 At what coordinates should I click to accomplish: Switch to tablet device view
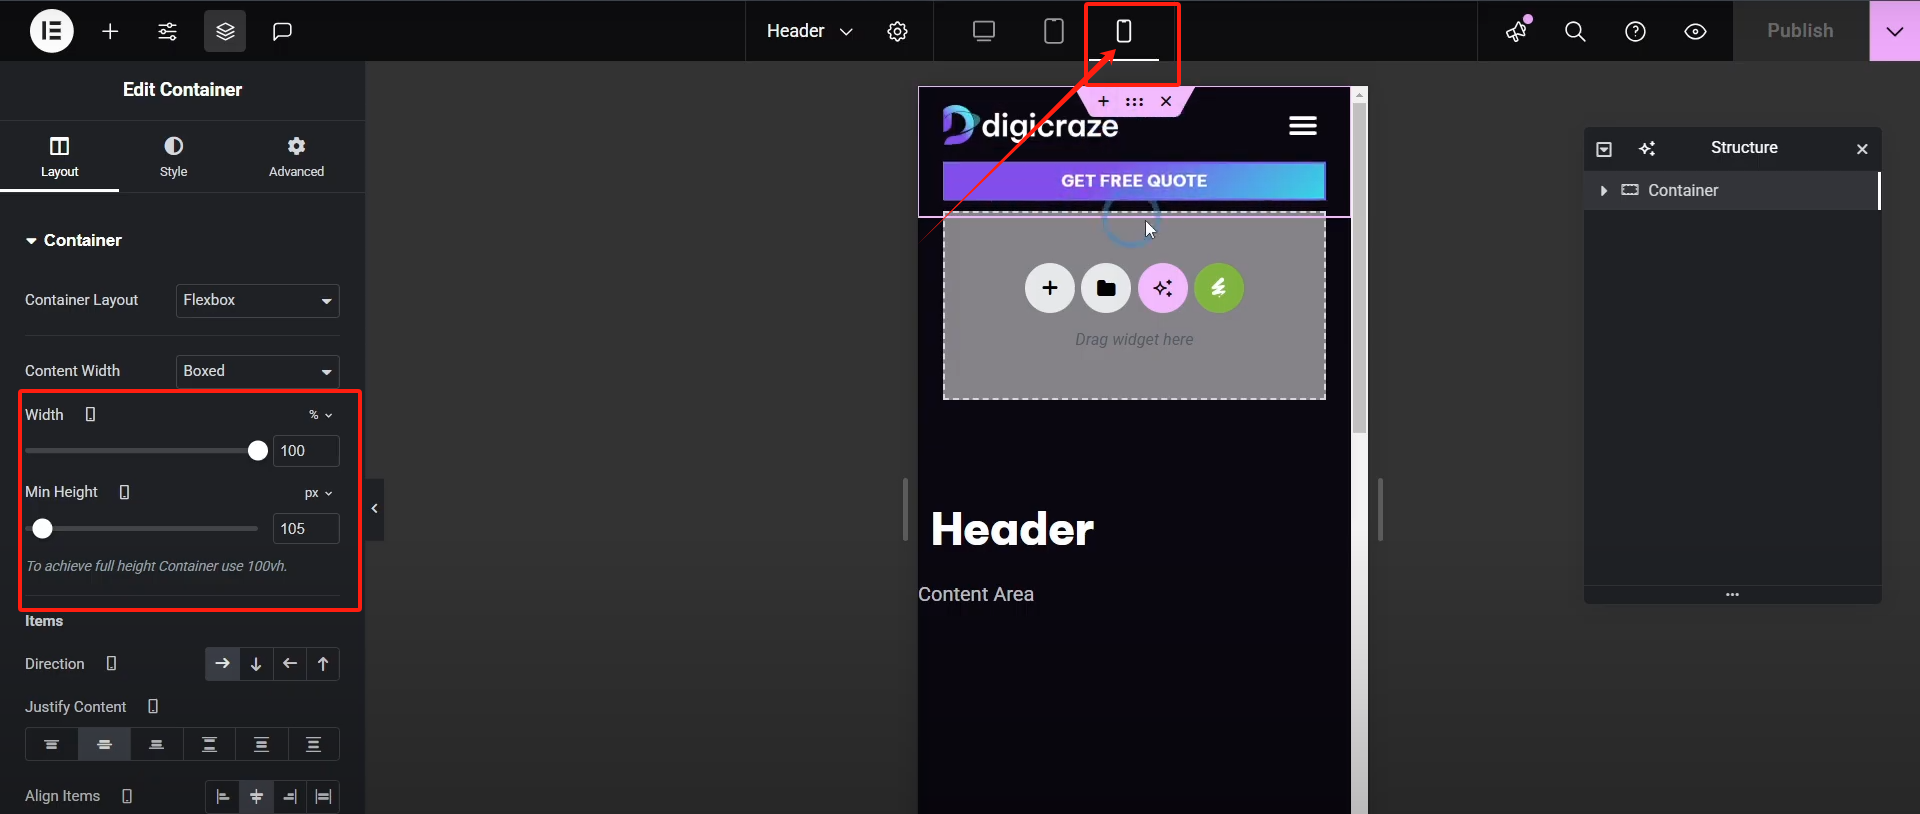[x=1054, y=31]
